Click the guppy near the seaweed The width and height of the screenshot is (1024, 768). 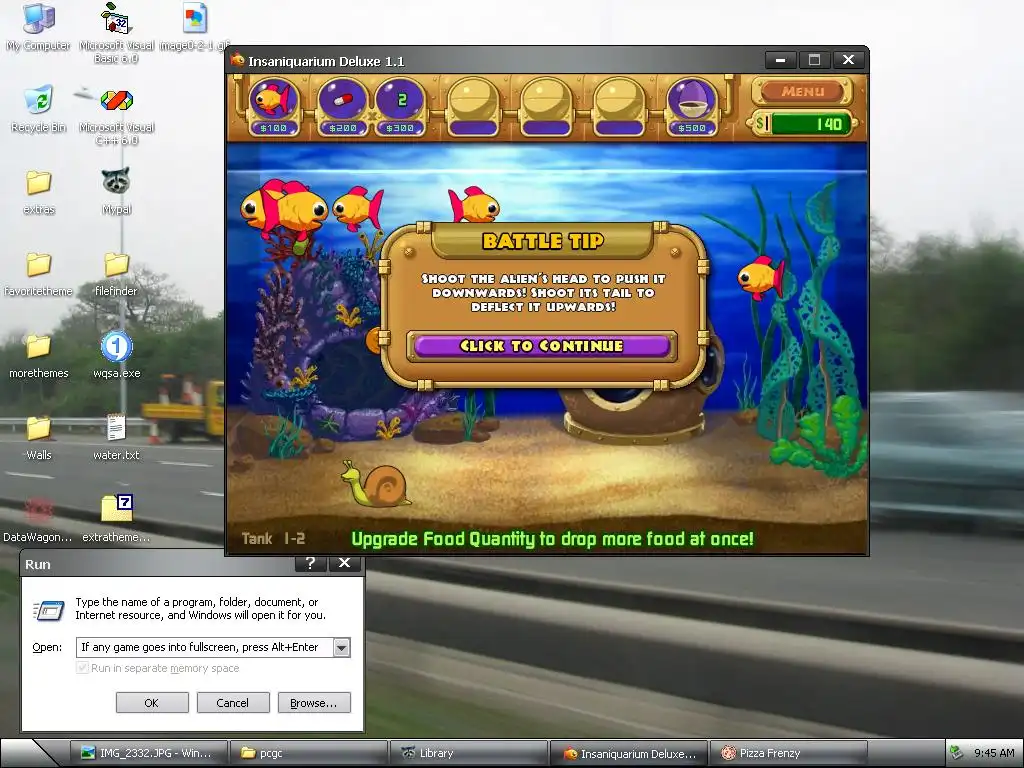761,277
